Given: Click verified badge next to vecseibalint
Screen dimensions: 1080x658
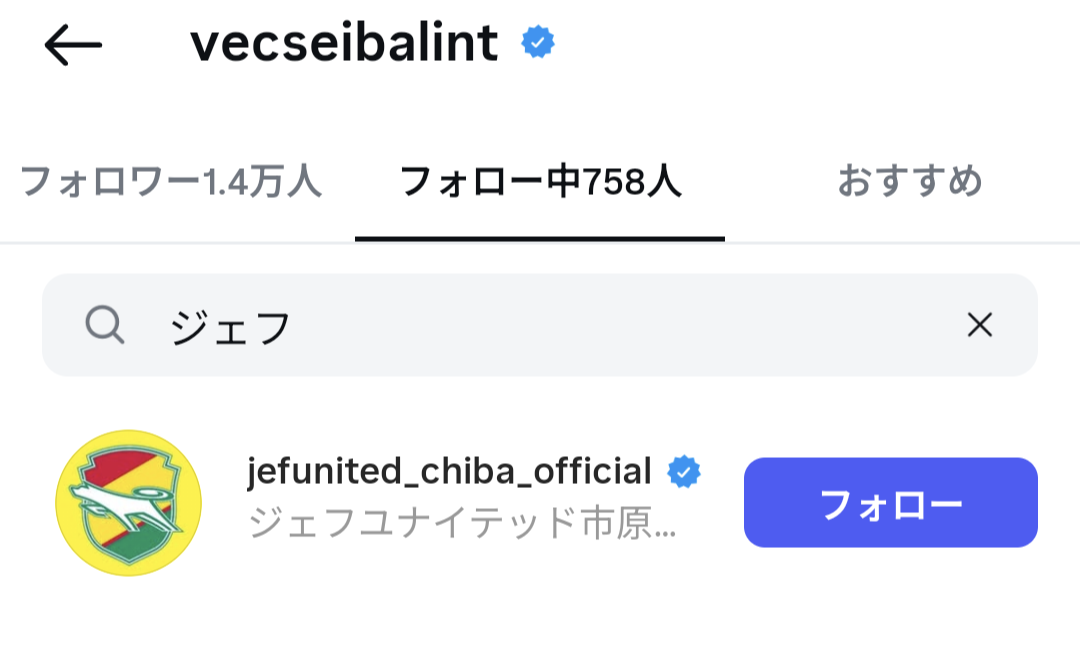Looking at the screenshot, I should [x=538, y=43].
